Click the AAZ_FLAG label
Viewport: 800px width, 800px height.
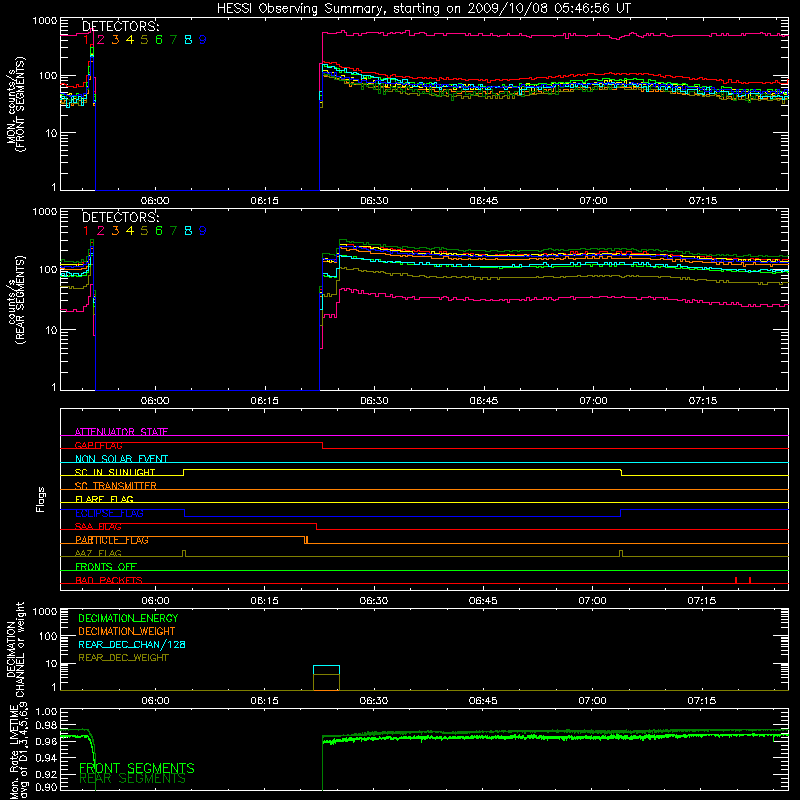(x=98, y=553)
